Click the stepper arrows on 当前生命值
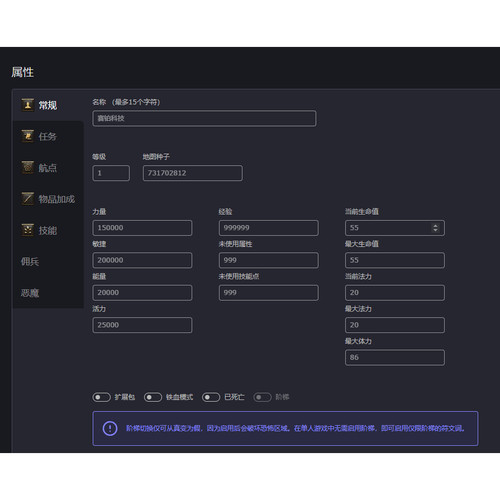Viewport: 500px width, 500px height. [x=435, y=228]
